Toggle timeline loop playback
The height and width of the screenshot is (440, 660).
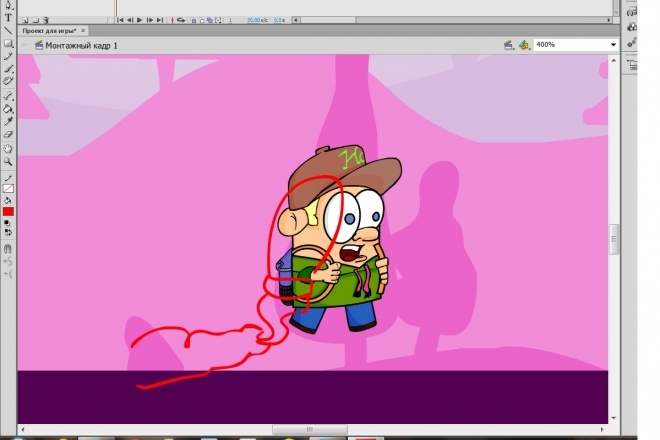pos(181,20)
